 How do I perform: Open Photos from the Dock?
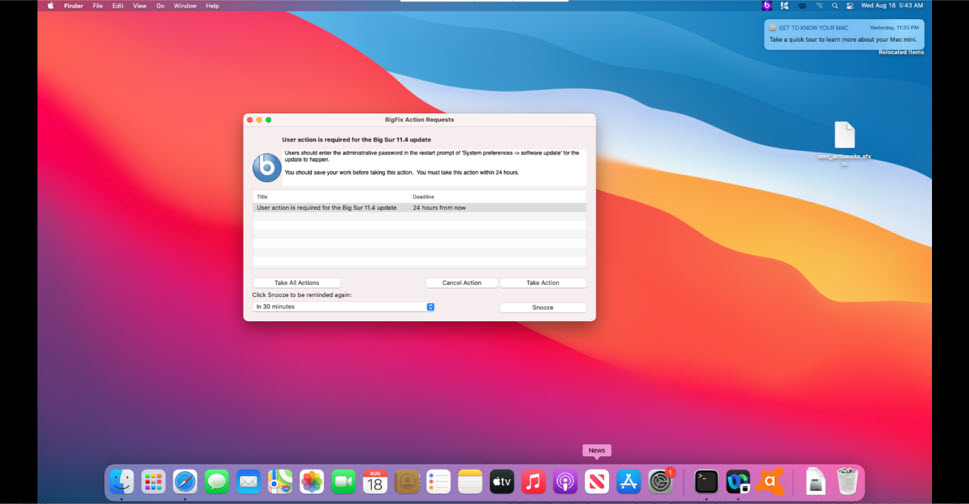[312, 482]
